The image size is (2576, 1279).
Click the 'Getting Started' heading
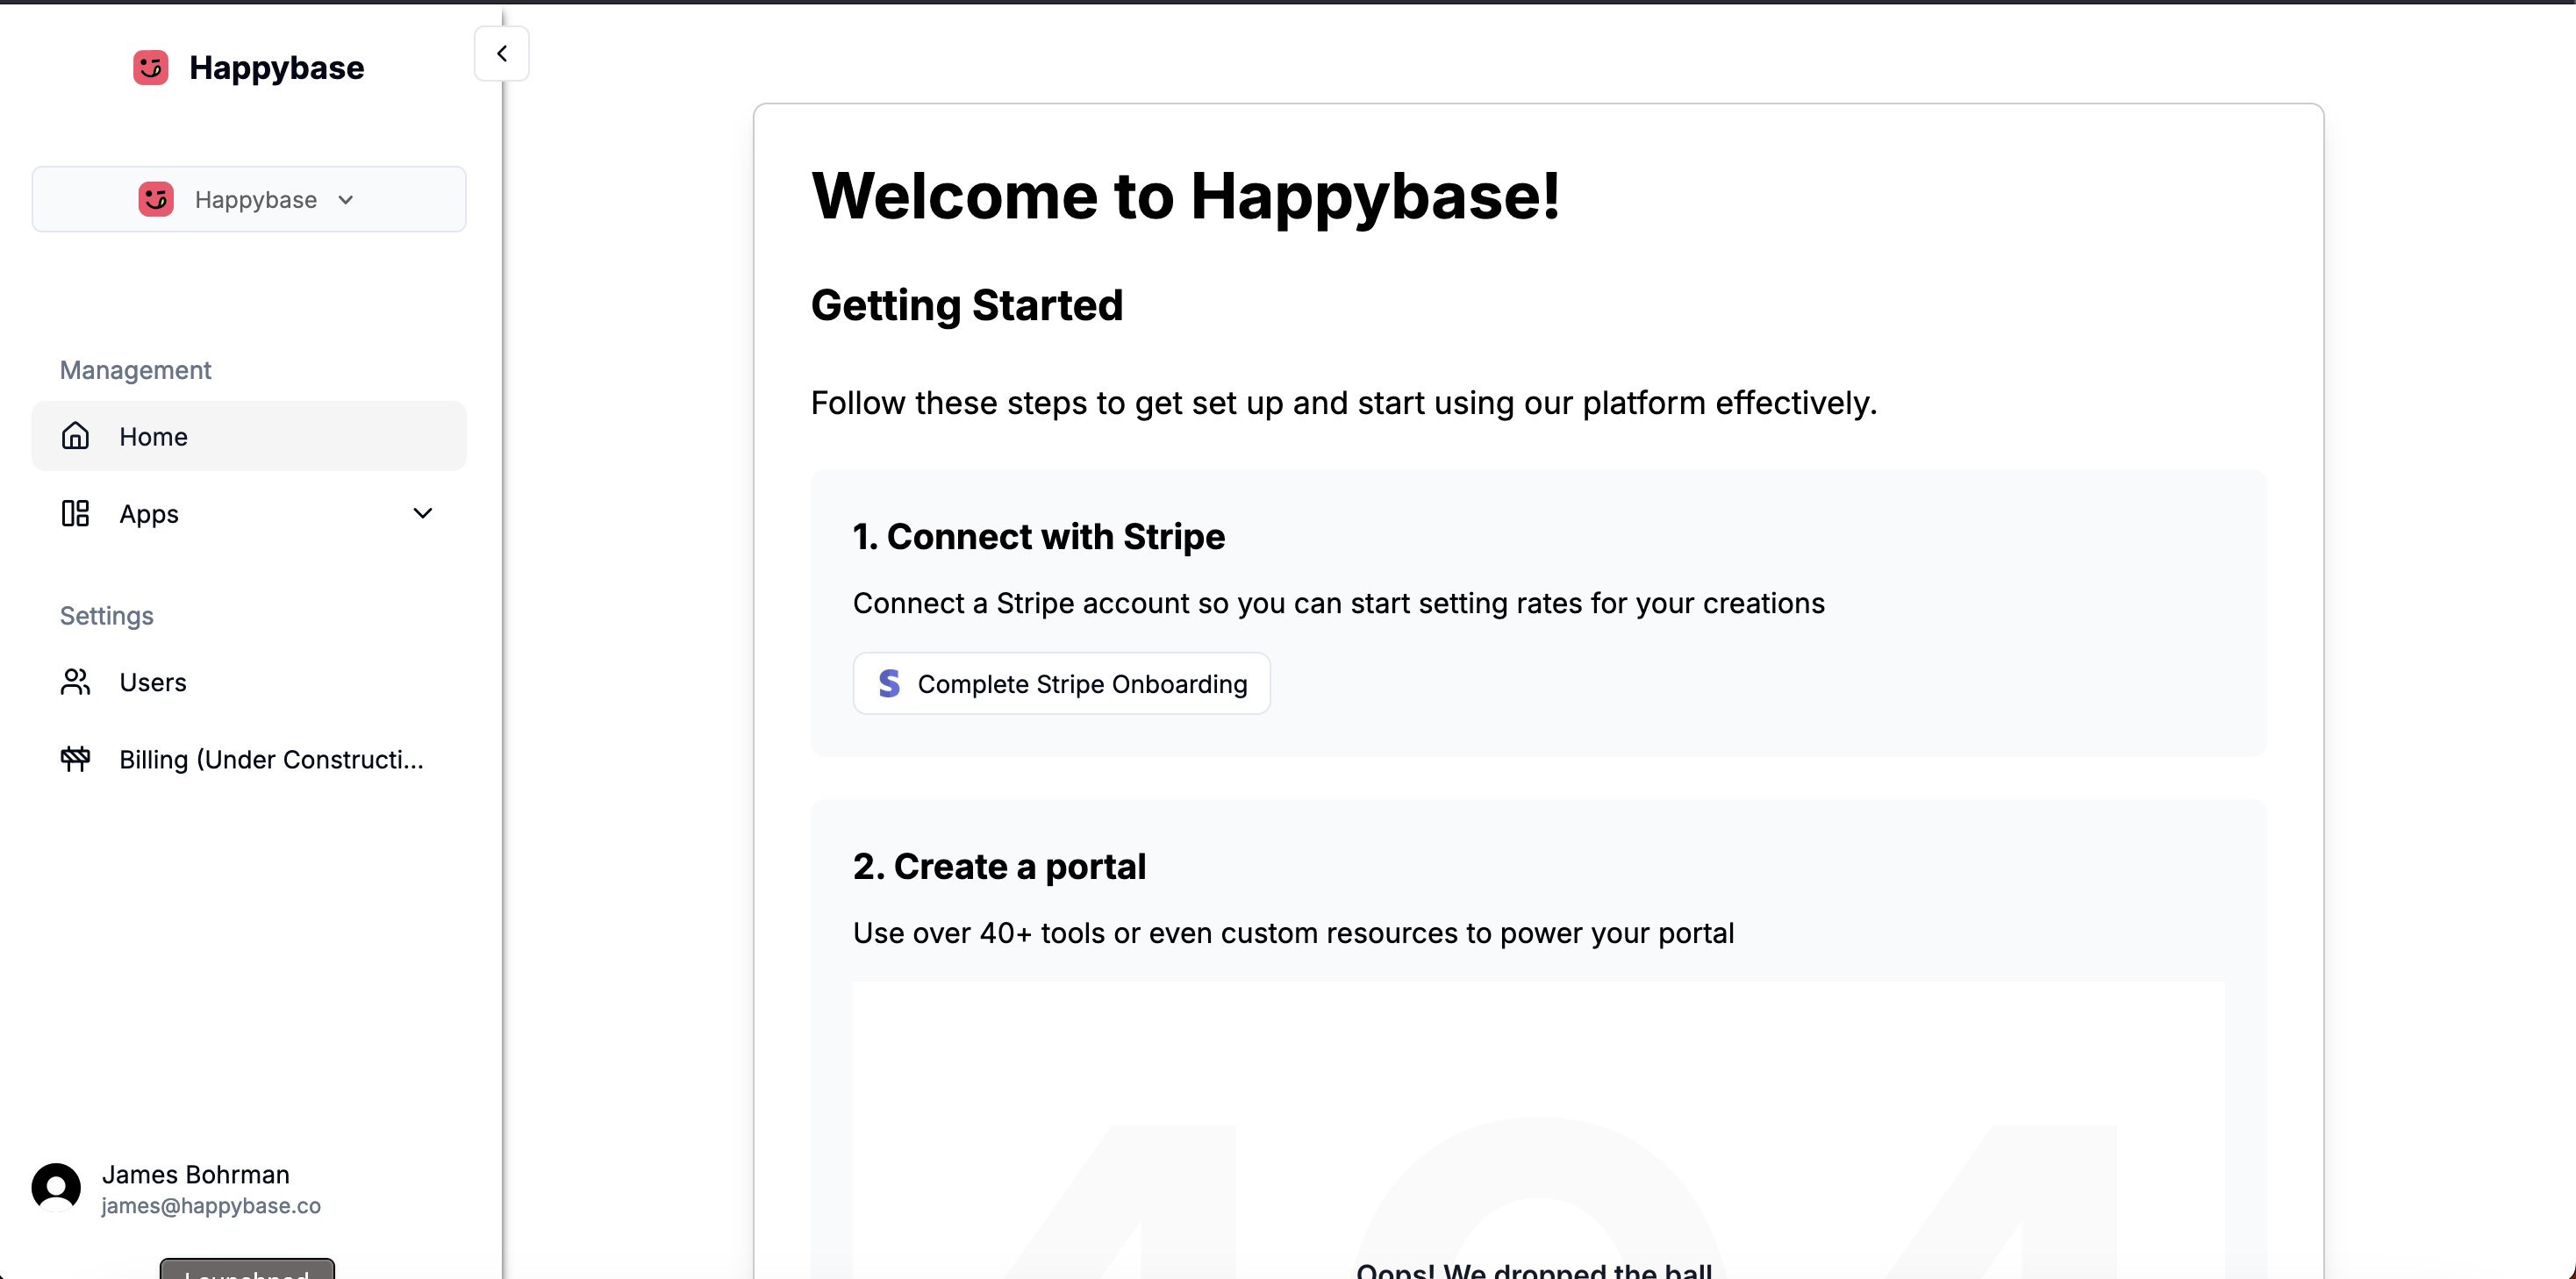pyautogui.click(x=967, y=305)
